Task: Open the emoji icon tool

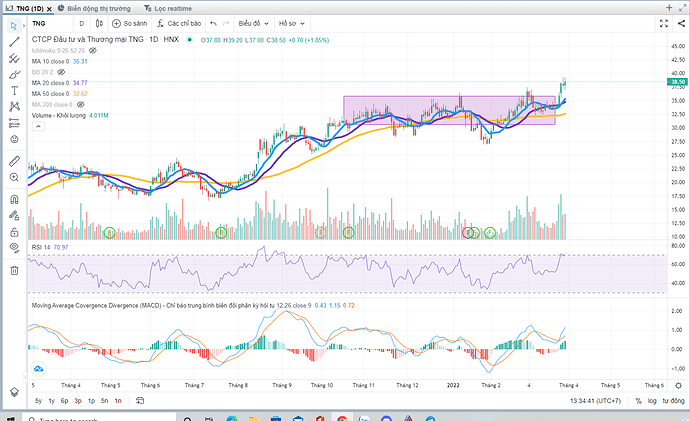Action: click(13, 138)
